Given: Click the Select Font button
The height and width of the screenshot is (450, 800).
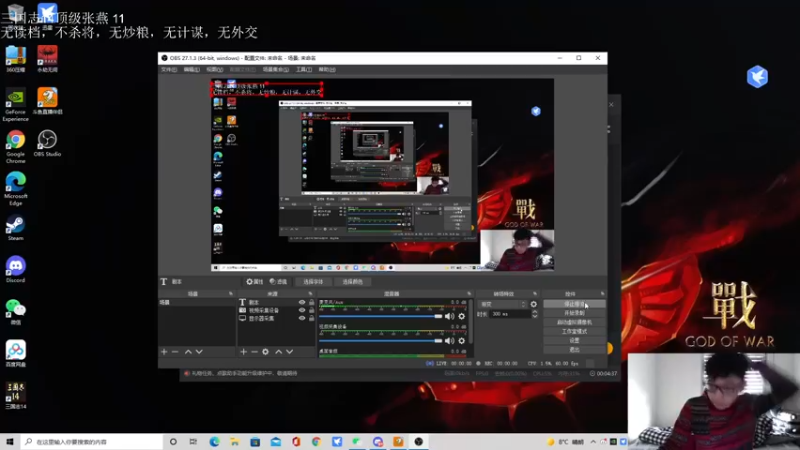Looking at the screenshot, I should pyautogui.click(x=313, y=282).
